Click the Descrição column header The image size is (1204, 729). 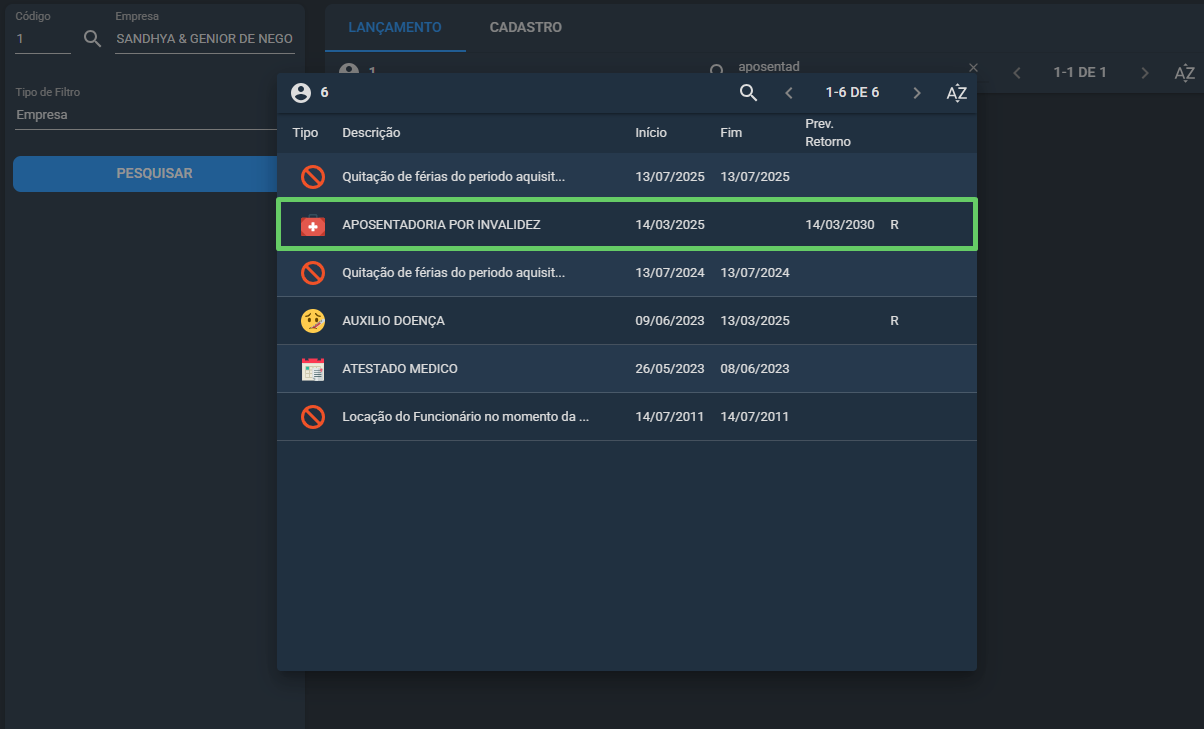point(371,133)
